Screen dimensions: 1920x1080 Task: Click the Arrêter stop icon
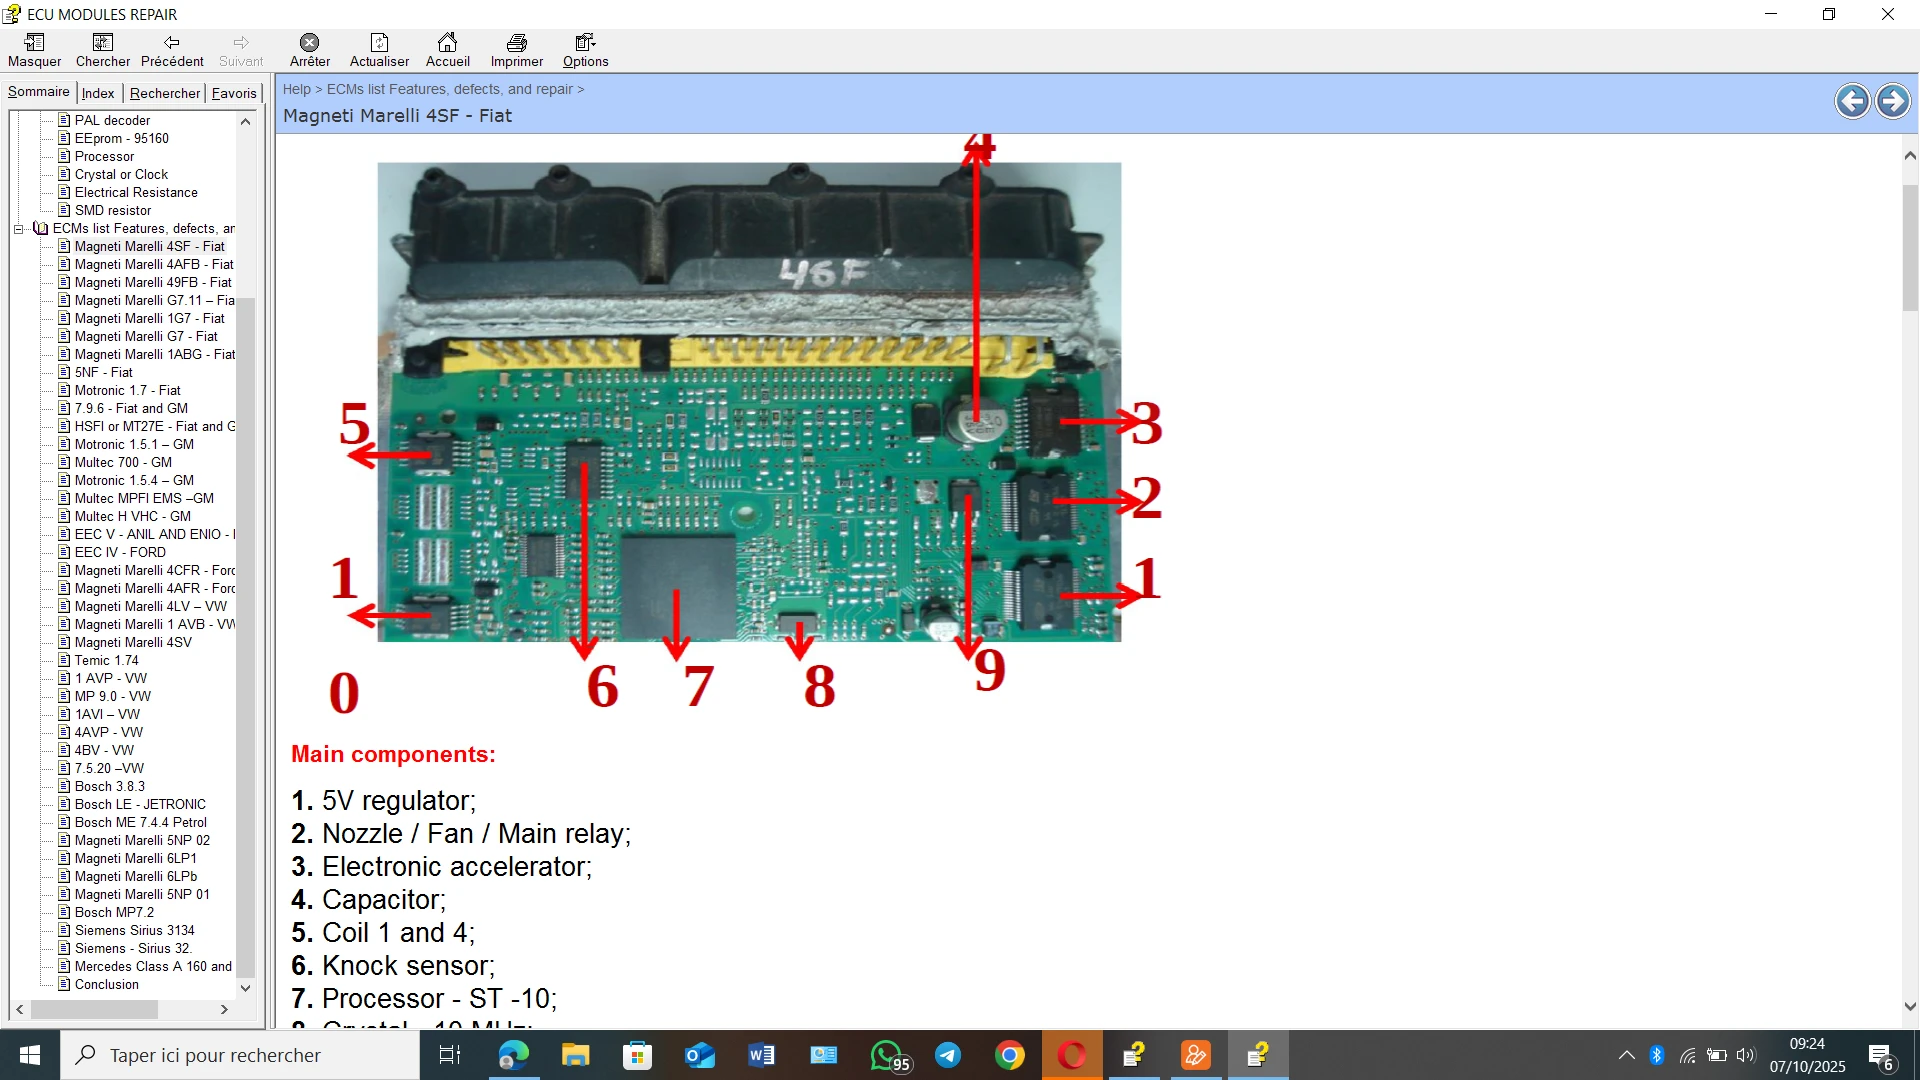(310, 43)
